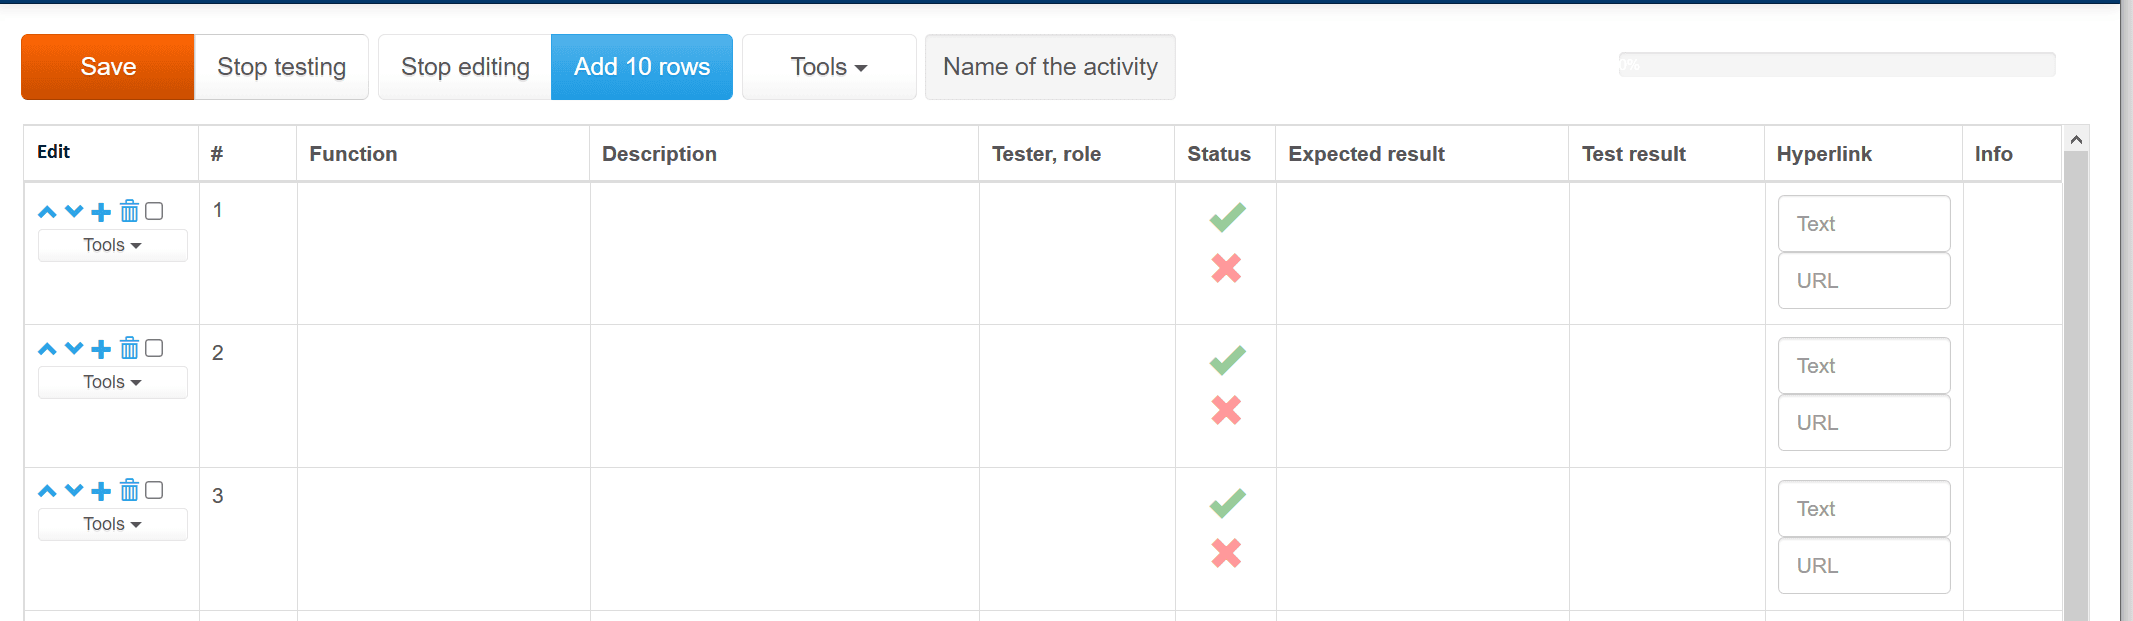
Task: Expand the Tools dropdown in row 1
Action: click(113, 245)
